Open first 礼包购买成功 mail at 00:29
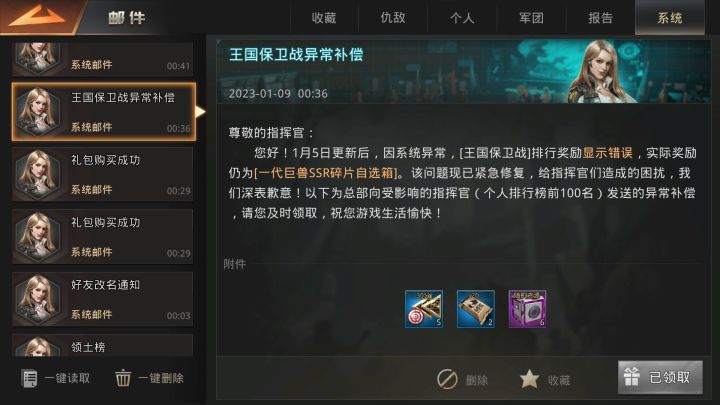The width and height of the screenshot is (720, 405). [x=103, y=174]
